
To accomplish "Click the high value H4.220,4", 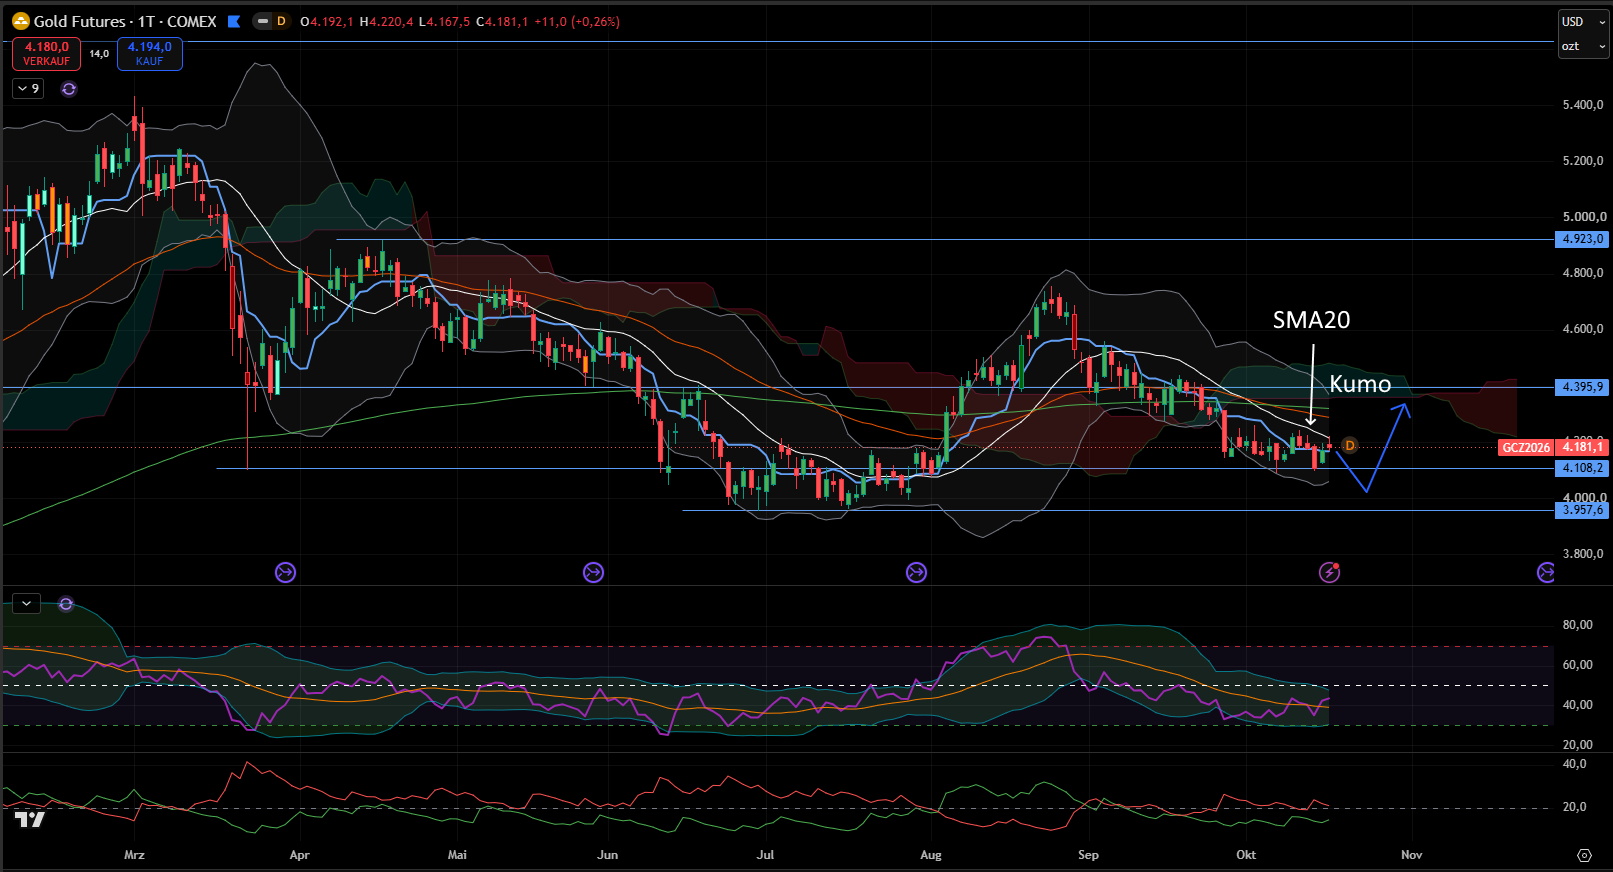I will (386, 21).
